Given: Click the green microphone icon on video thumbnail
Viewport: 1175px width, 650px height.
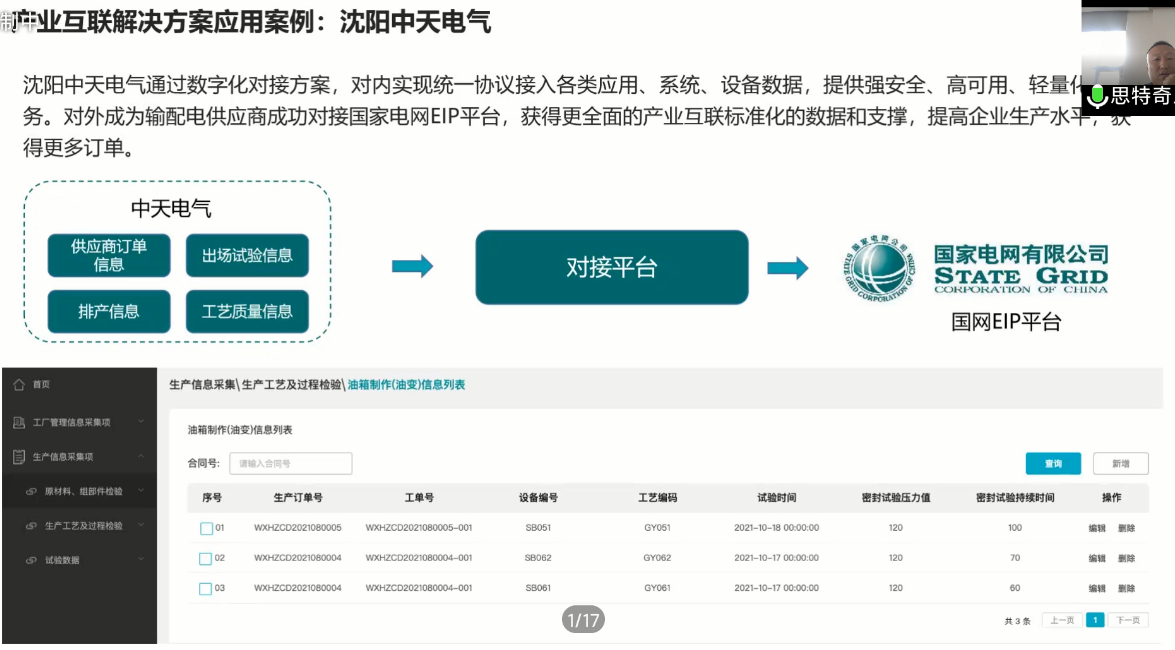Looking at the screenshot, I should tap(1097, 96).
